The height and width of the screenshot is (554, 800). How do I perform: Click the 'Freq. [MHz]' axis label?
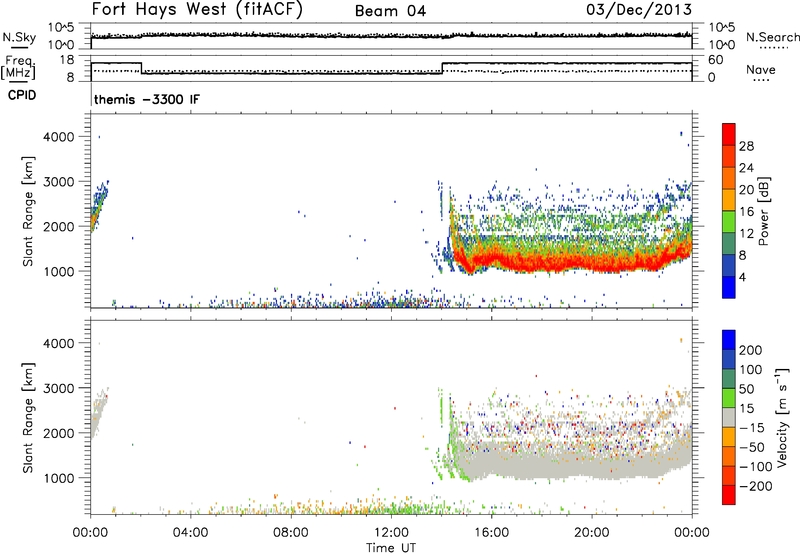tap(19, 68)
